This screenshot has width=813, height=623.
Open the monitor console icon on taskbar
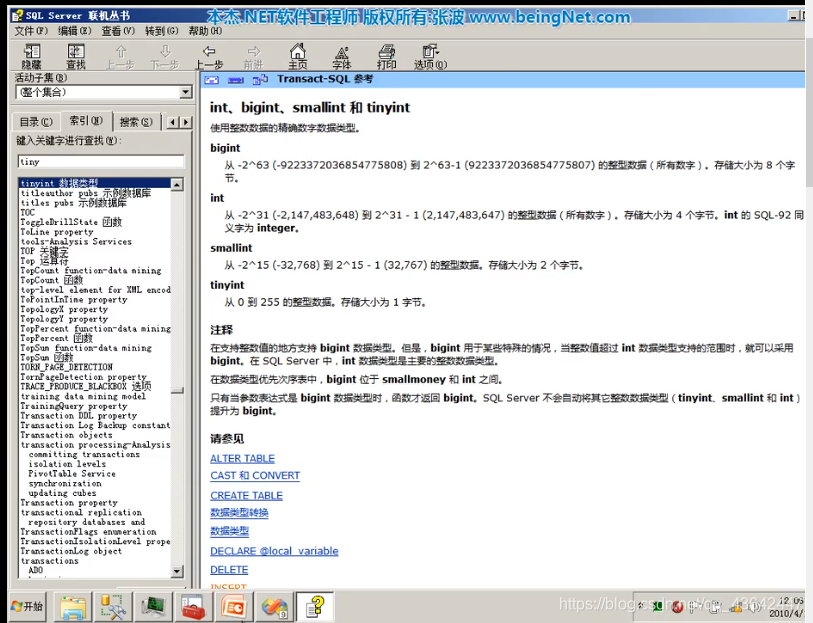(x=153, y=606)
